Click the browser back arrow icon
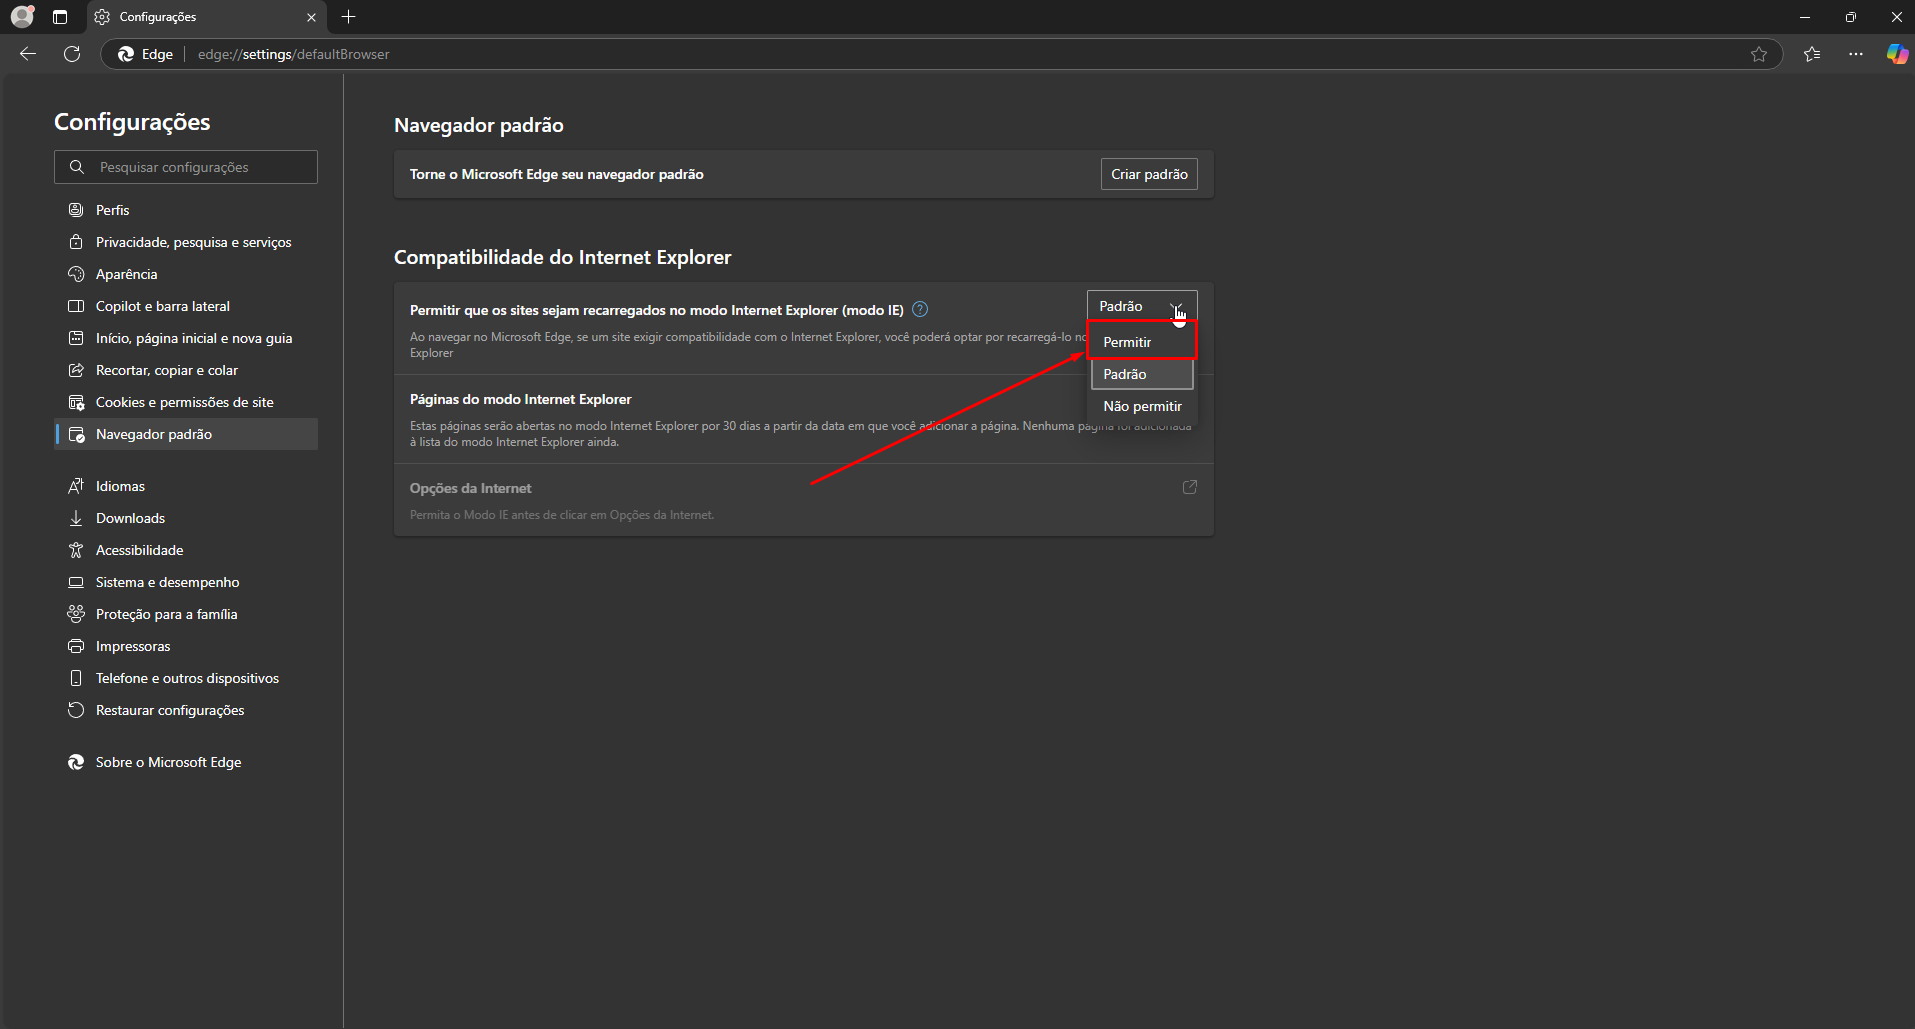Screen dimensions: 1915x1029 28,54
